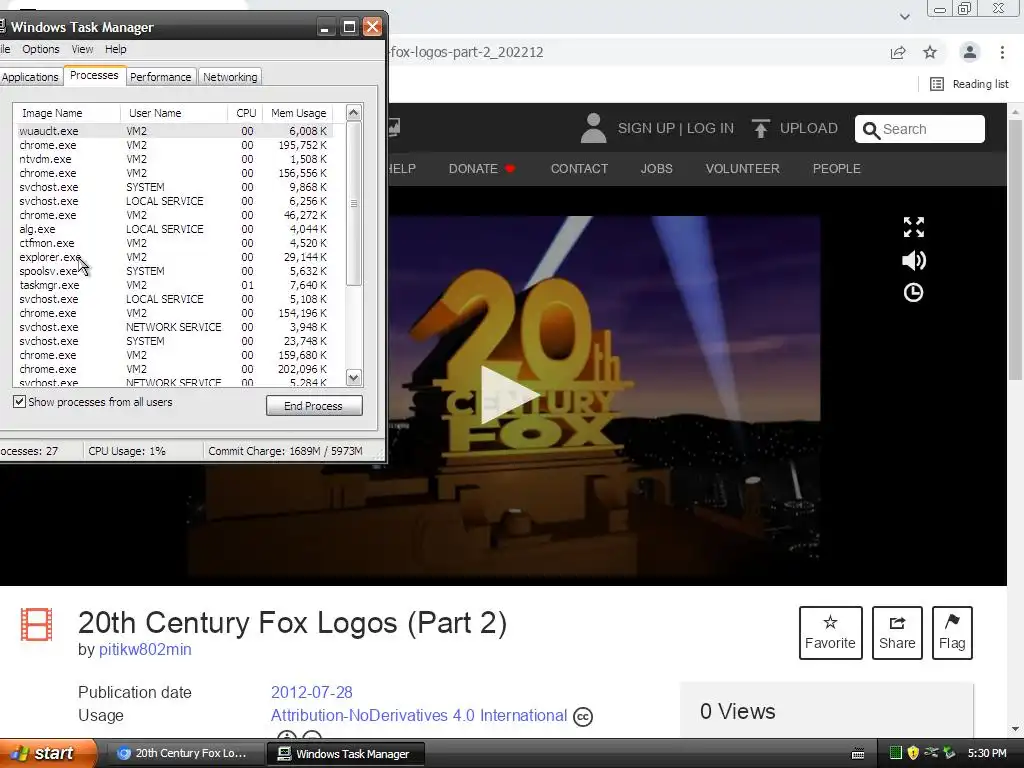Screen dimensions: 1024x768
Task: Open Chrome three-dot menu
Action: 1002,52
